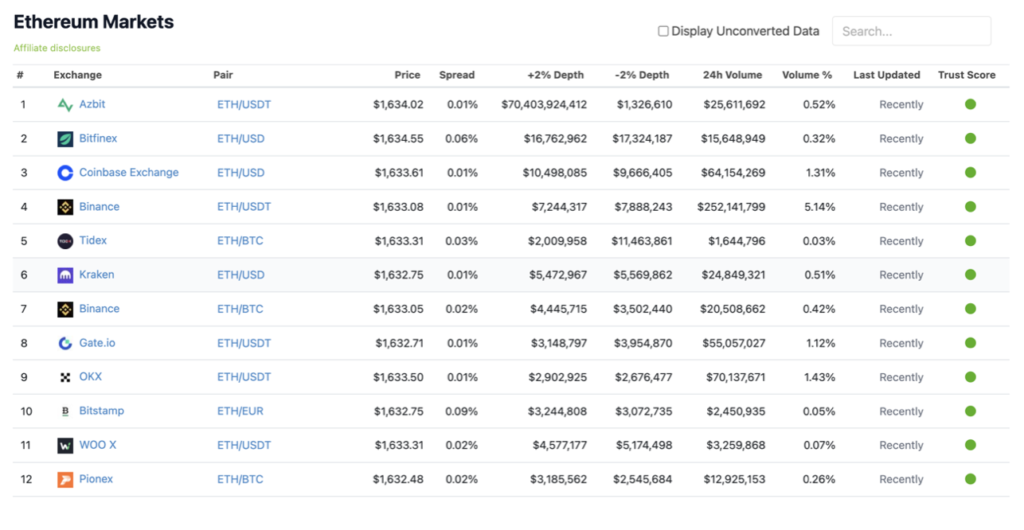Sort table by Price column header
The image size is (1024, 530).
[407, 75]
